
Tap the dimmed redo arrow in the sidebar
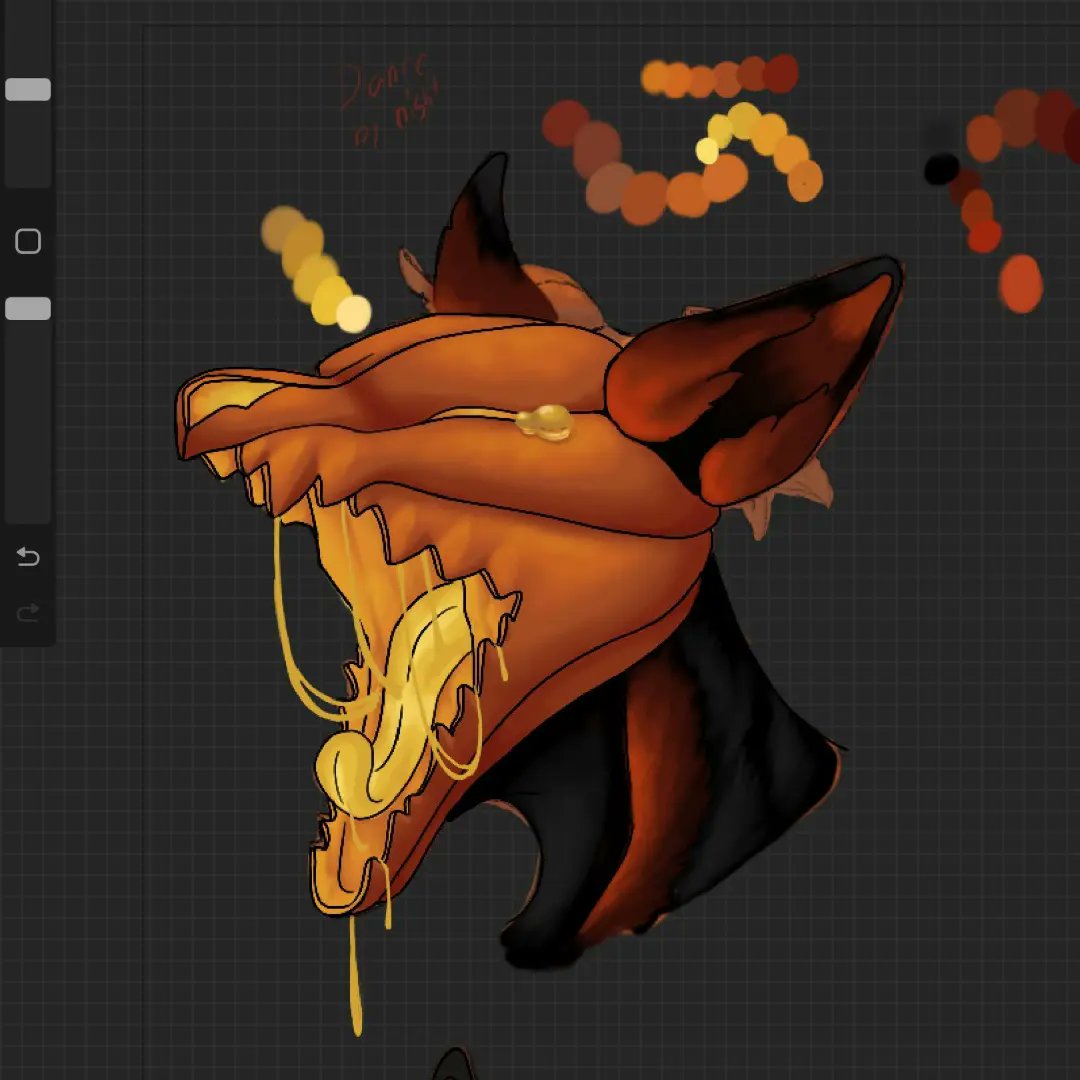coord(28,612)
